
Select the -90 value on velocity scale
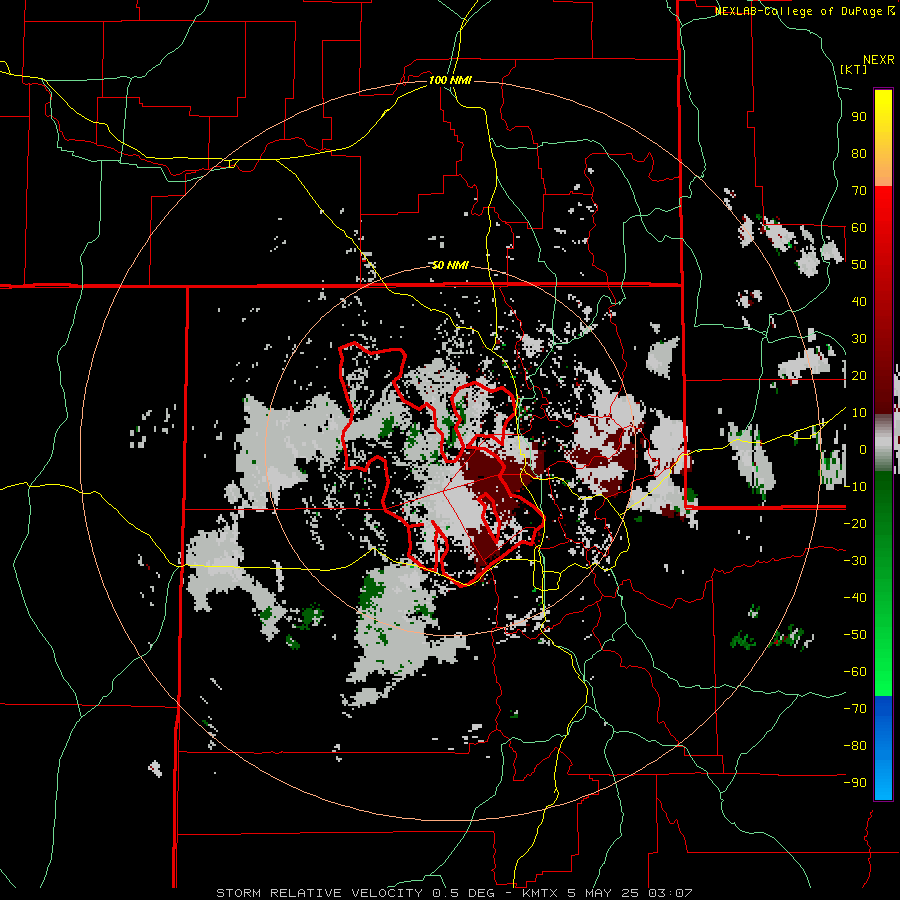[855, 783]
